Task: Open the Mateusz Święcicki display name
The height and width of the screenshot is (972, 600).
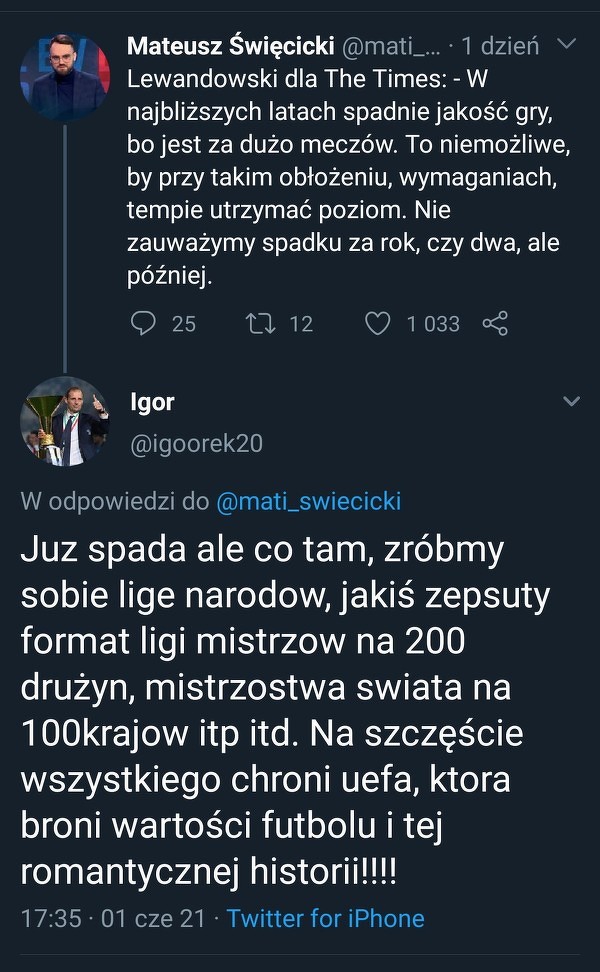Action: pos(231,46)
